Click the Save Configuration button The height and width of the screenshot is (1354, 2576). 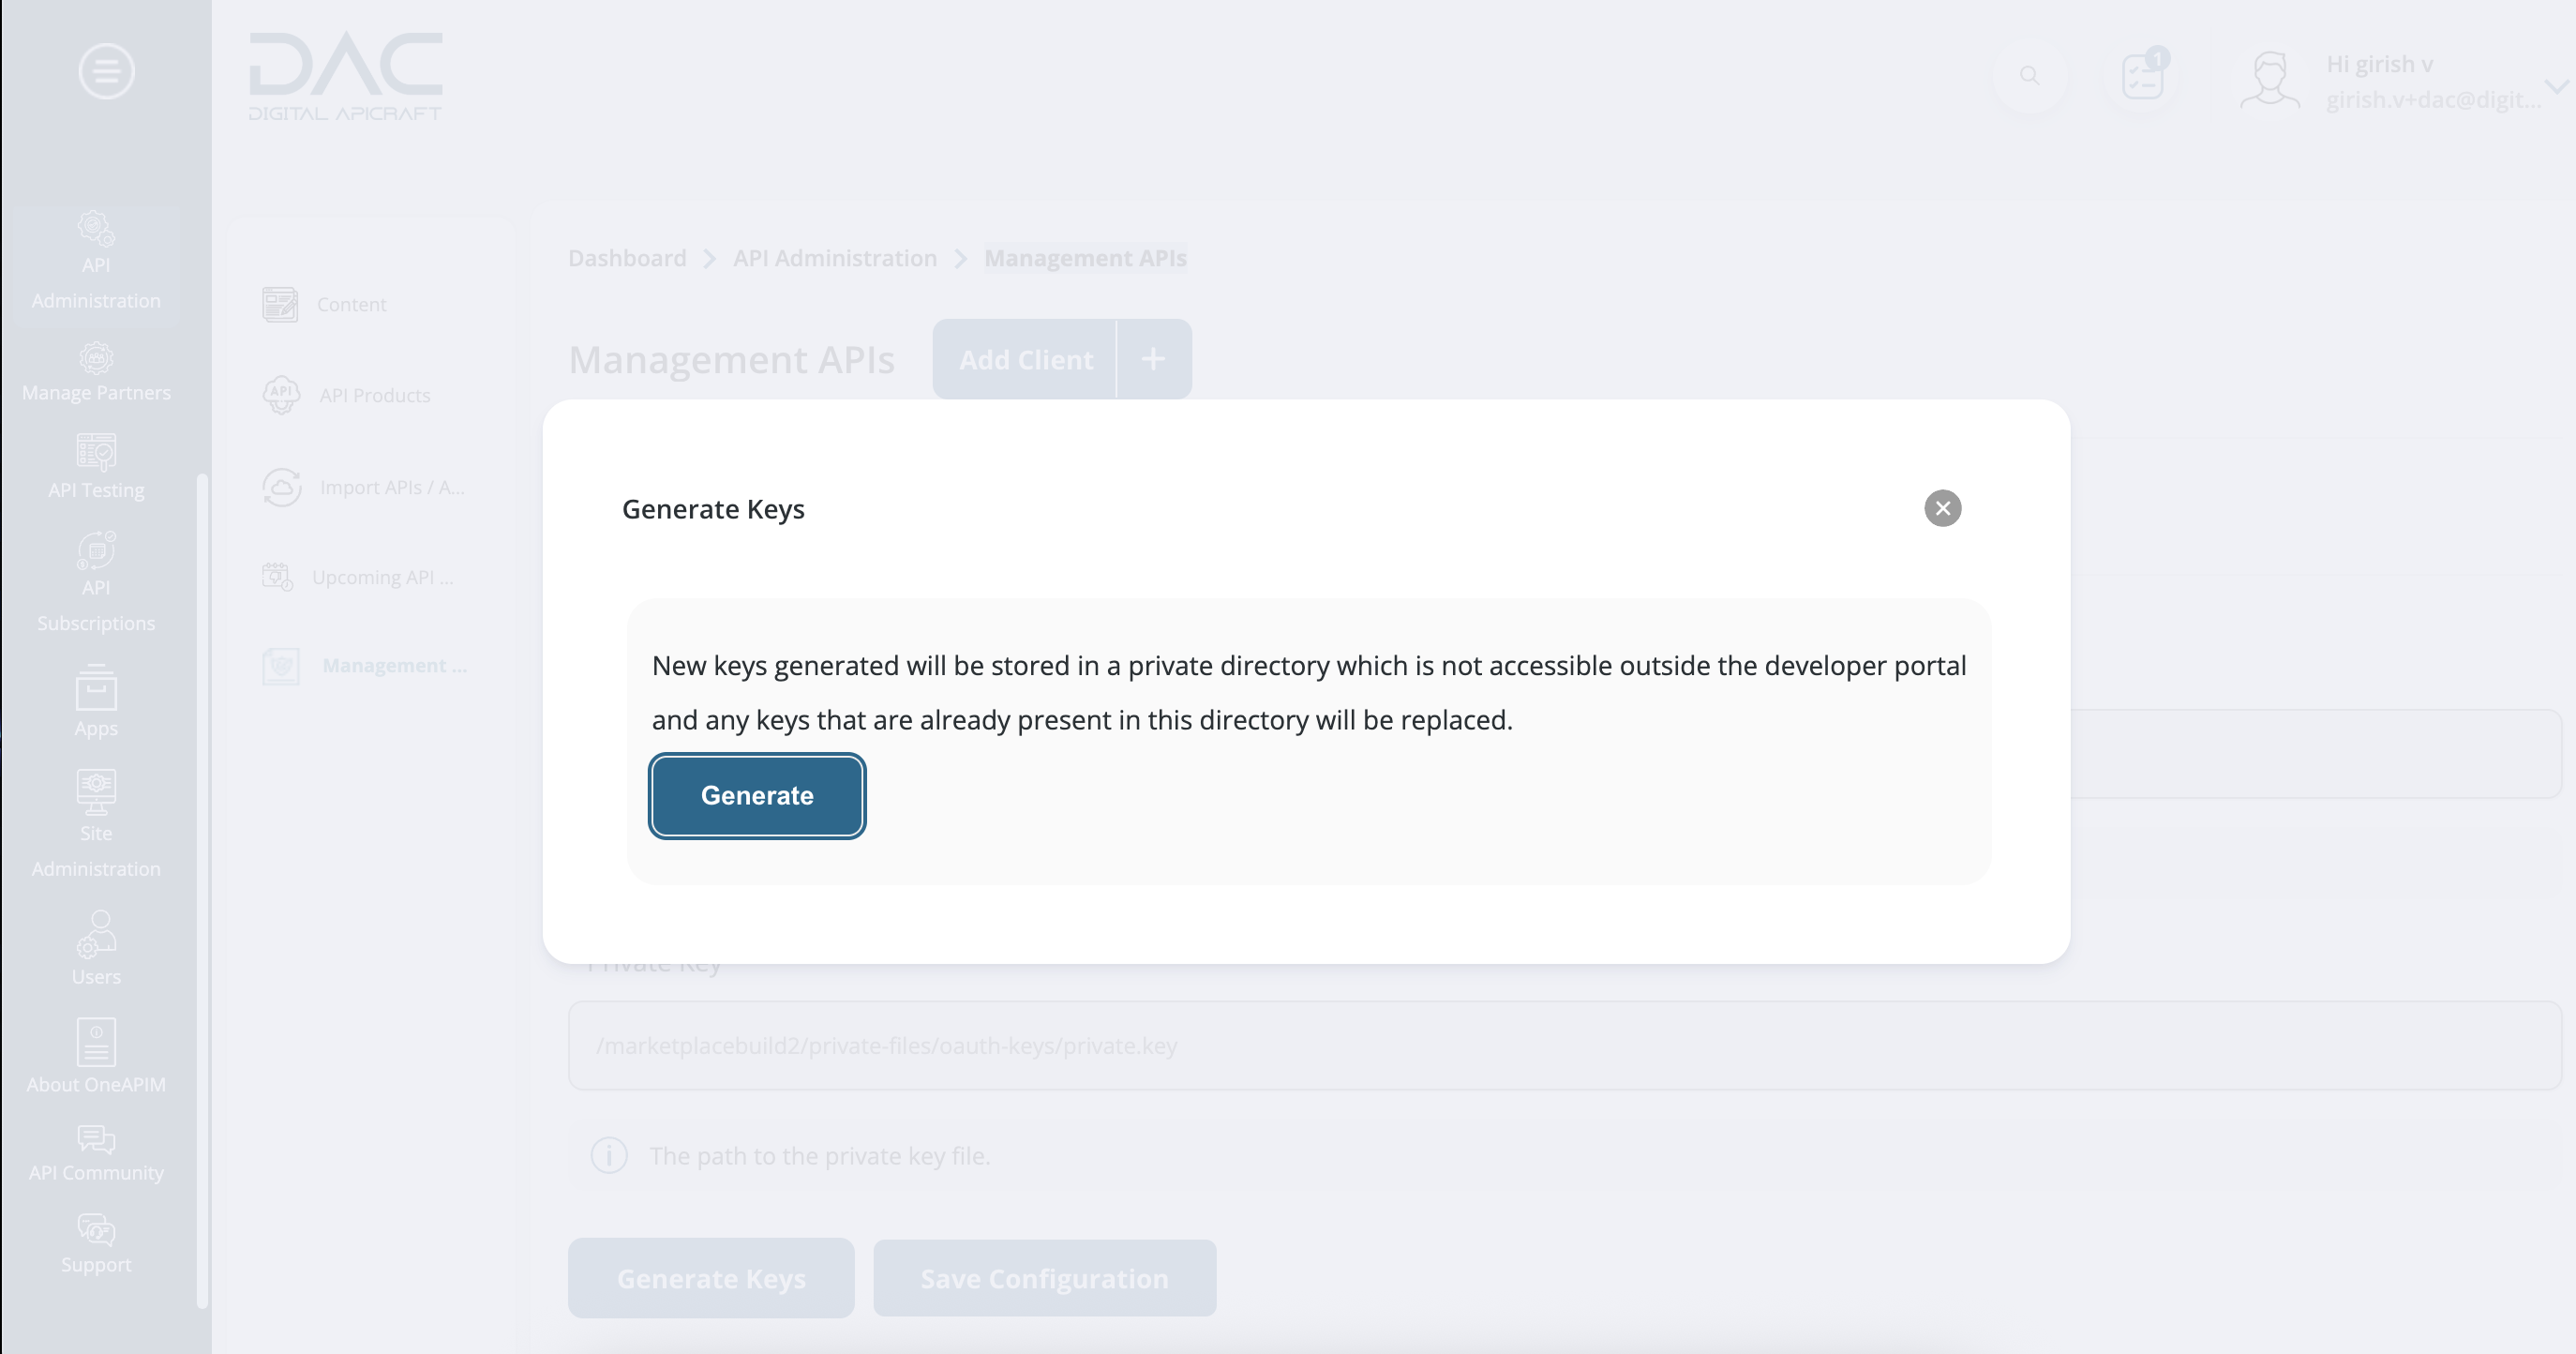pyautogui.click(x=1044, y=1278)
